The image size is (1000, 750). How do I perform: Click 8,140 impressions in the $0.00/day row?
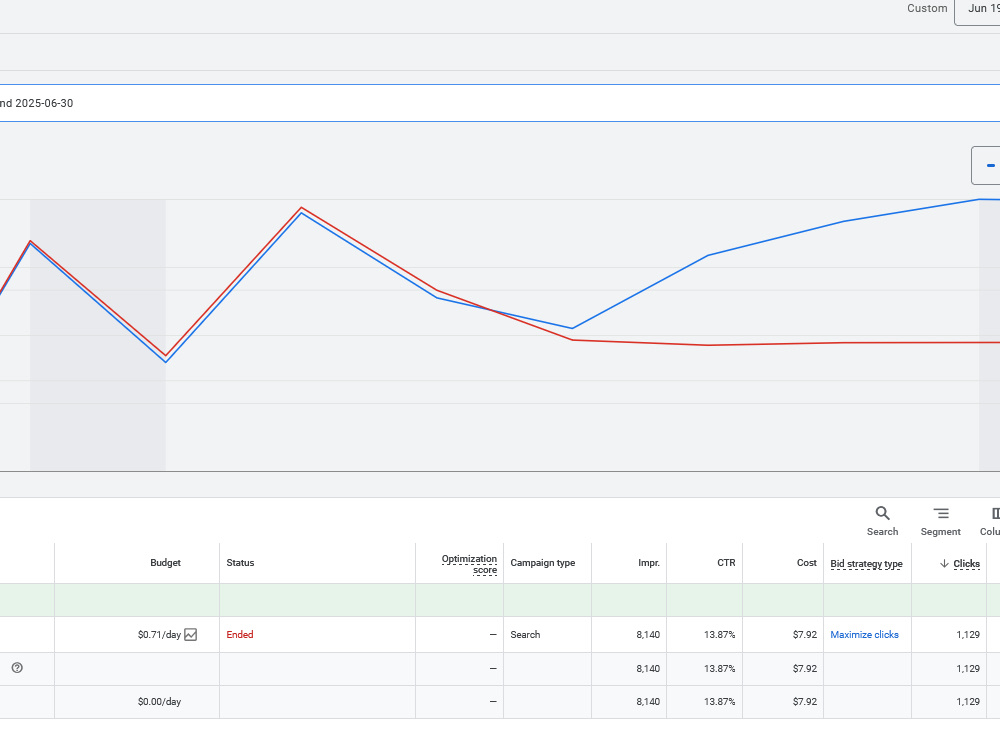[x=648, y=702]
